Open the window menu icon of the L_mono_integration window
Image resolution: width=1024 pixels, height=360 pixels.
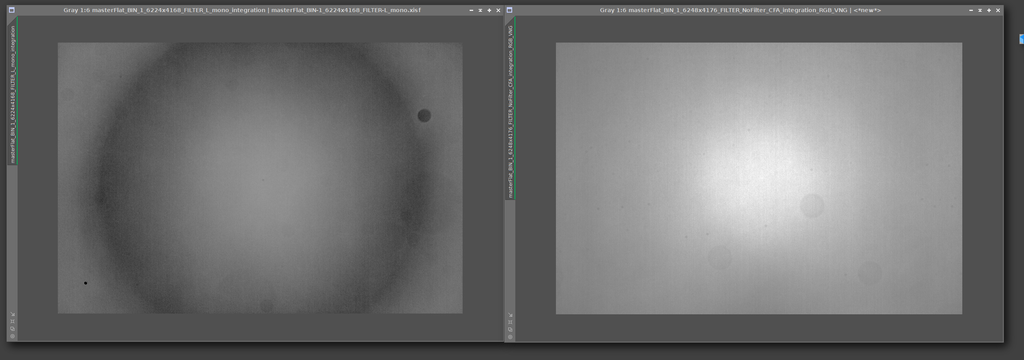coord(11,10)
